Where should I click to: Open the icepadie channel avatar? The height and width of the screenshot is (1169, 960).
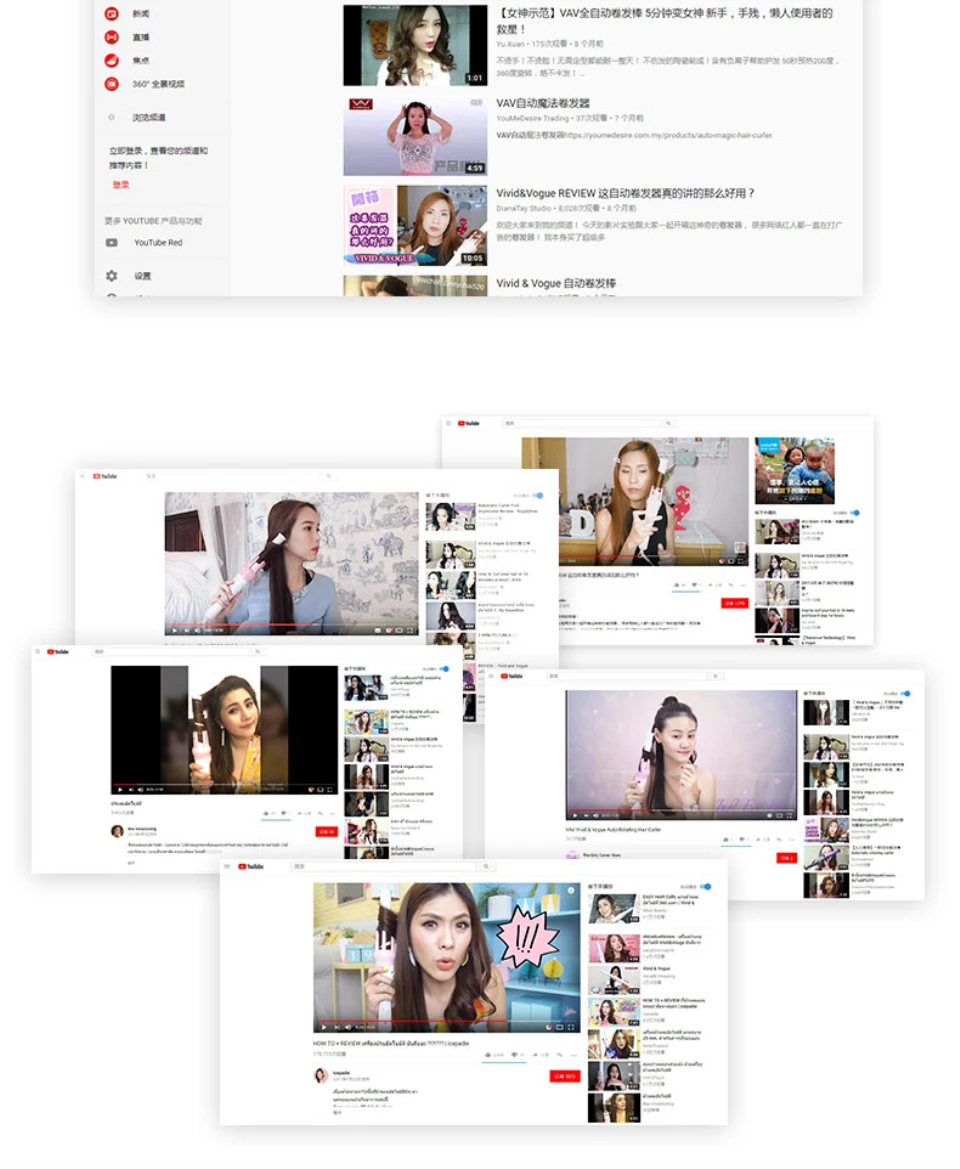point(321,1075)
